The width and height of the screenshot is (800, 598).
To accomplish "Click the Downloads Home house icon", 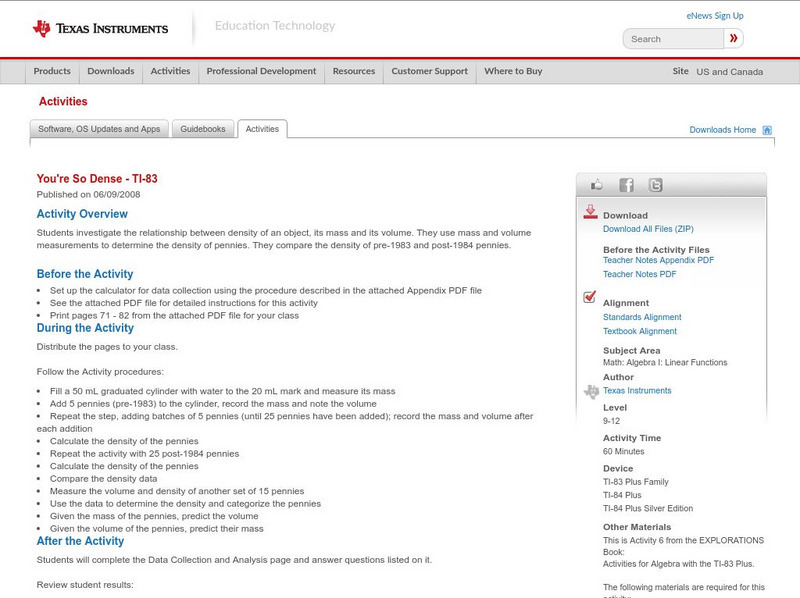I will tap(767, 130).
